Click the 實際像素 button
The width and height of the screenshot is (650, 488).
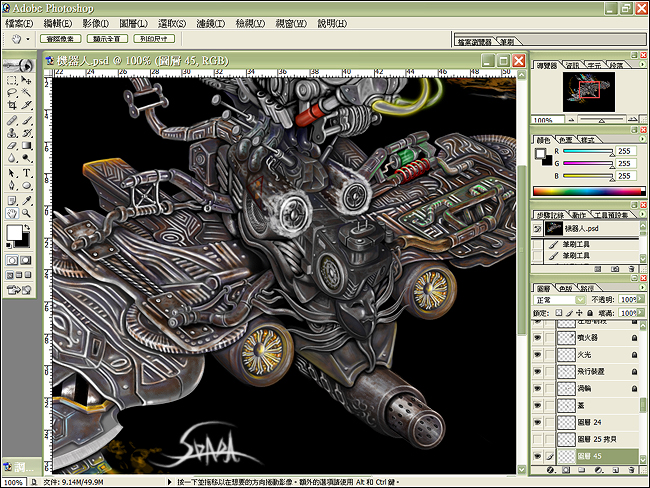click(60, 39)
